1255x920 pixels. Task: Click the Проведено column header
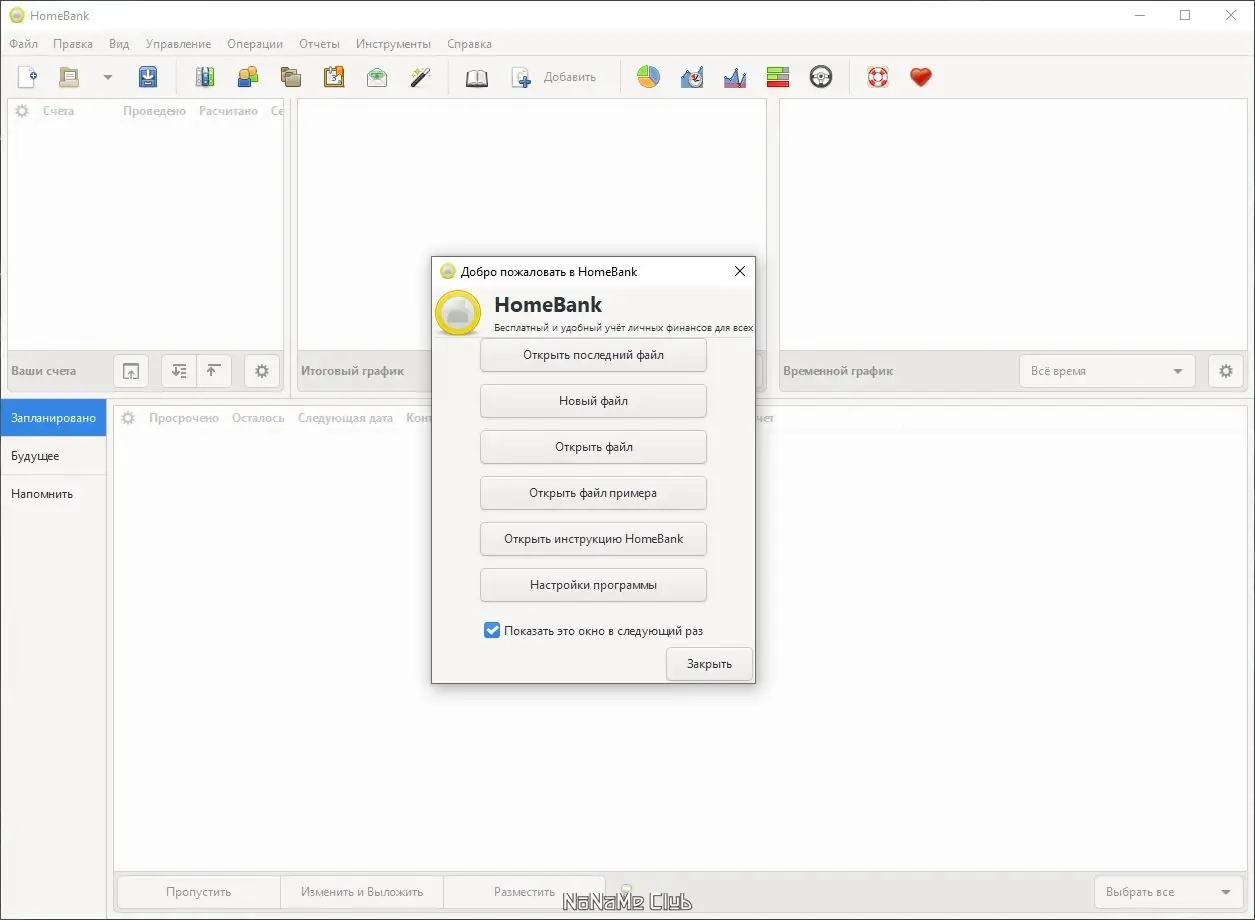(155, 111)
